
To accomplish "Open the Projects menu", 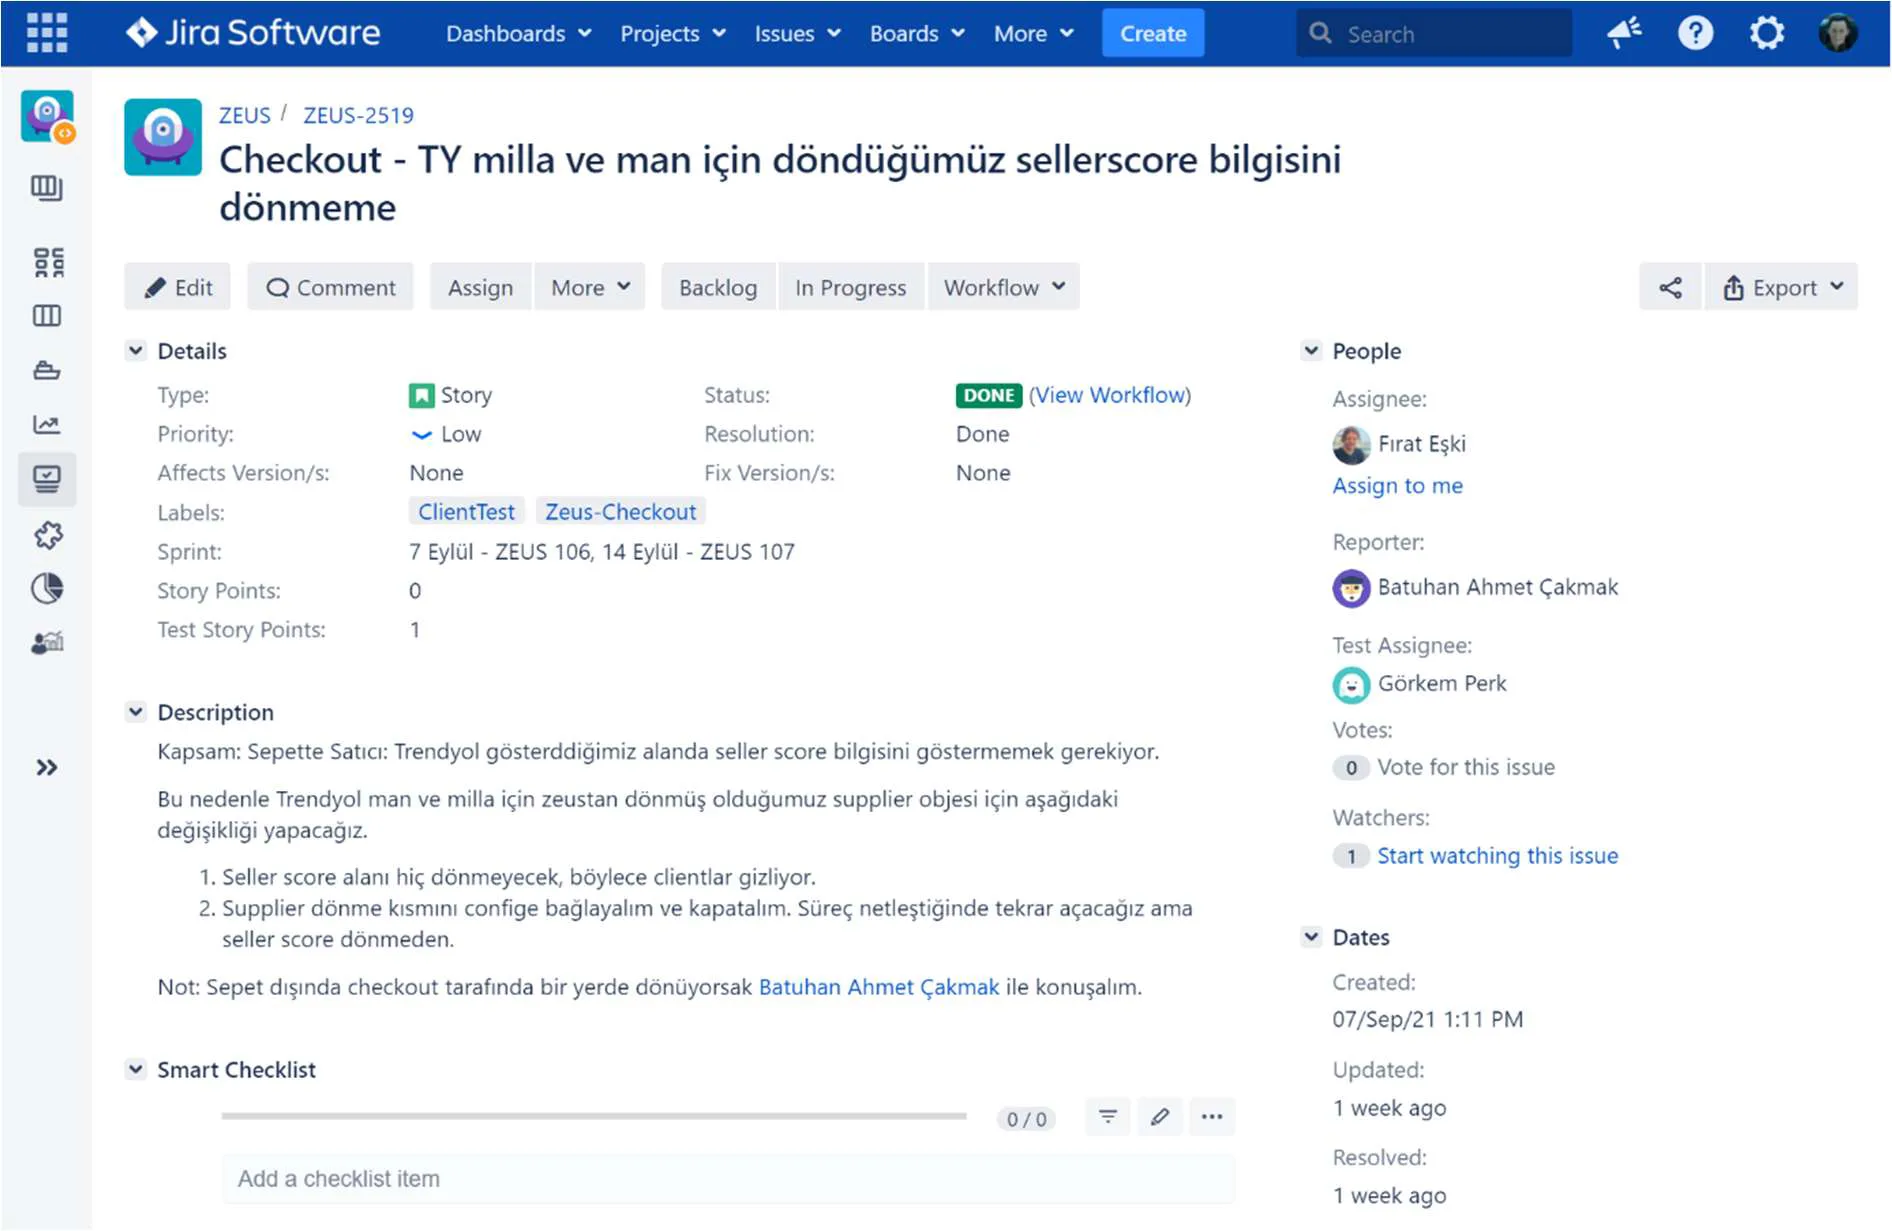I will 672,34.
